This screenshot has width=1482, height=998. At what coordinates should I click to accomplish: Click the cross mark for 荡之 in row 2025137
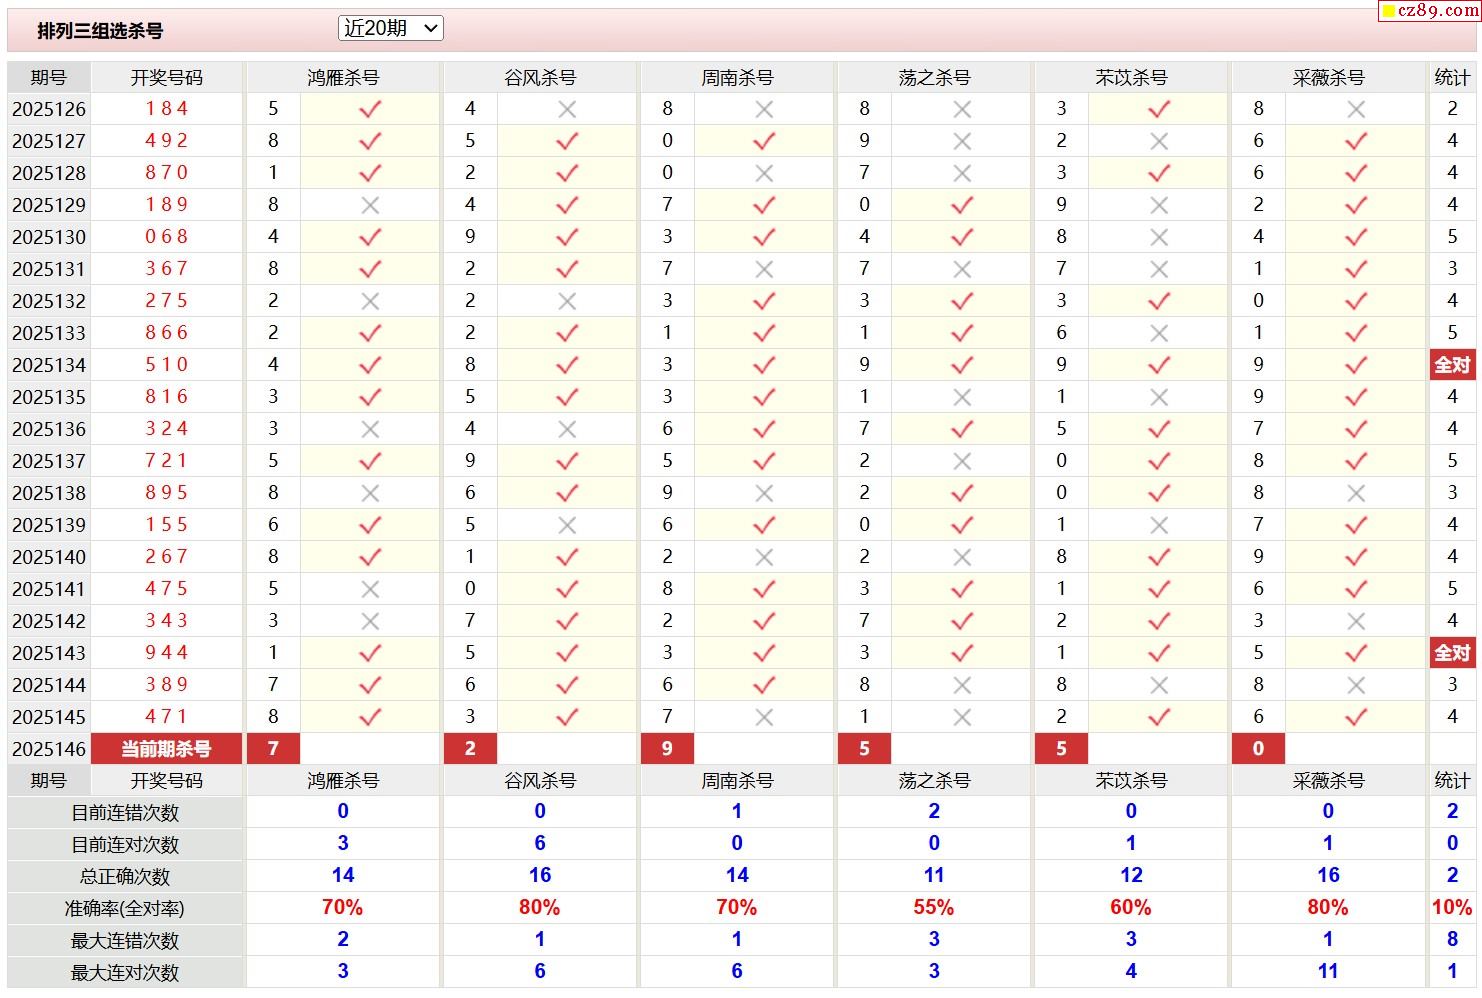click(962, 461)
